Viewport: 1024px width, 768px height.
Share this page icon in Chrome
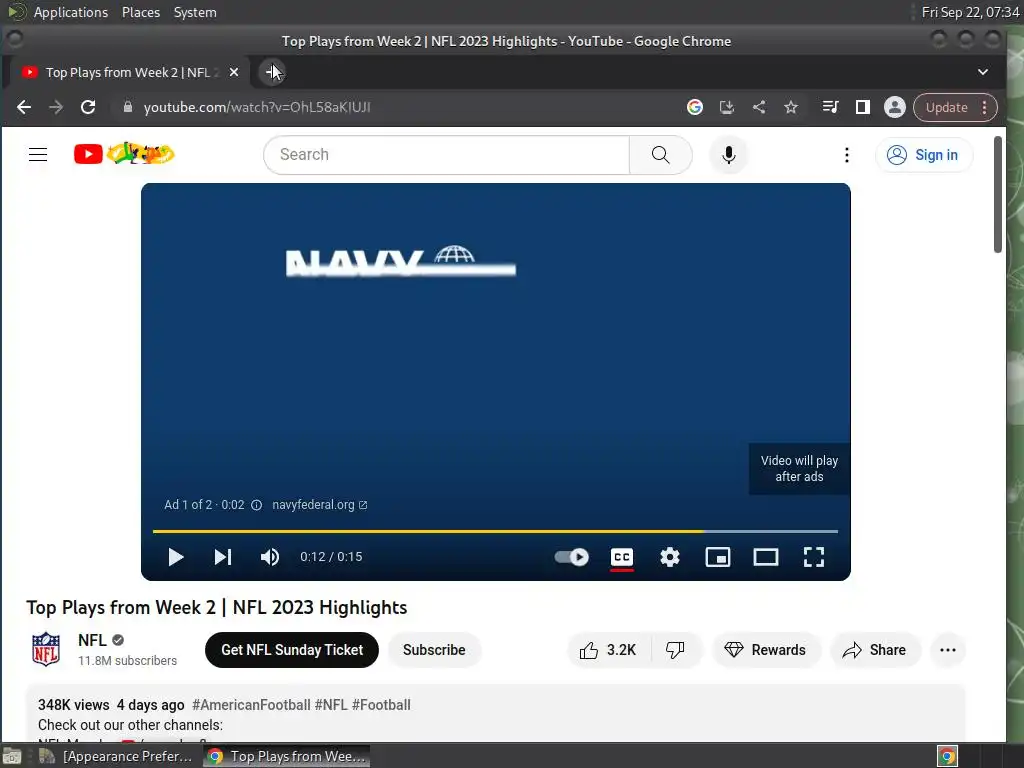759,107
